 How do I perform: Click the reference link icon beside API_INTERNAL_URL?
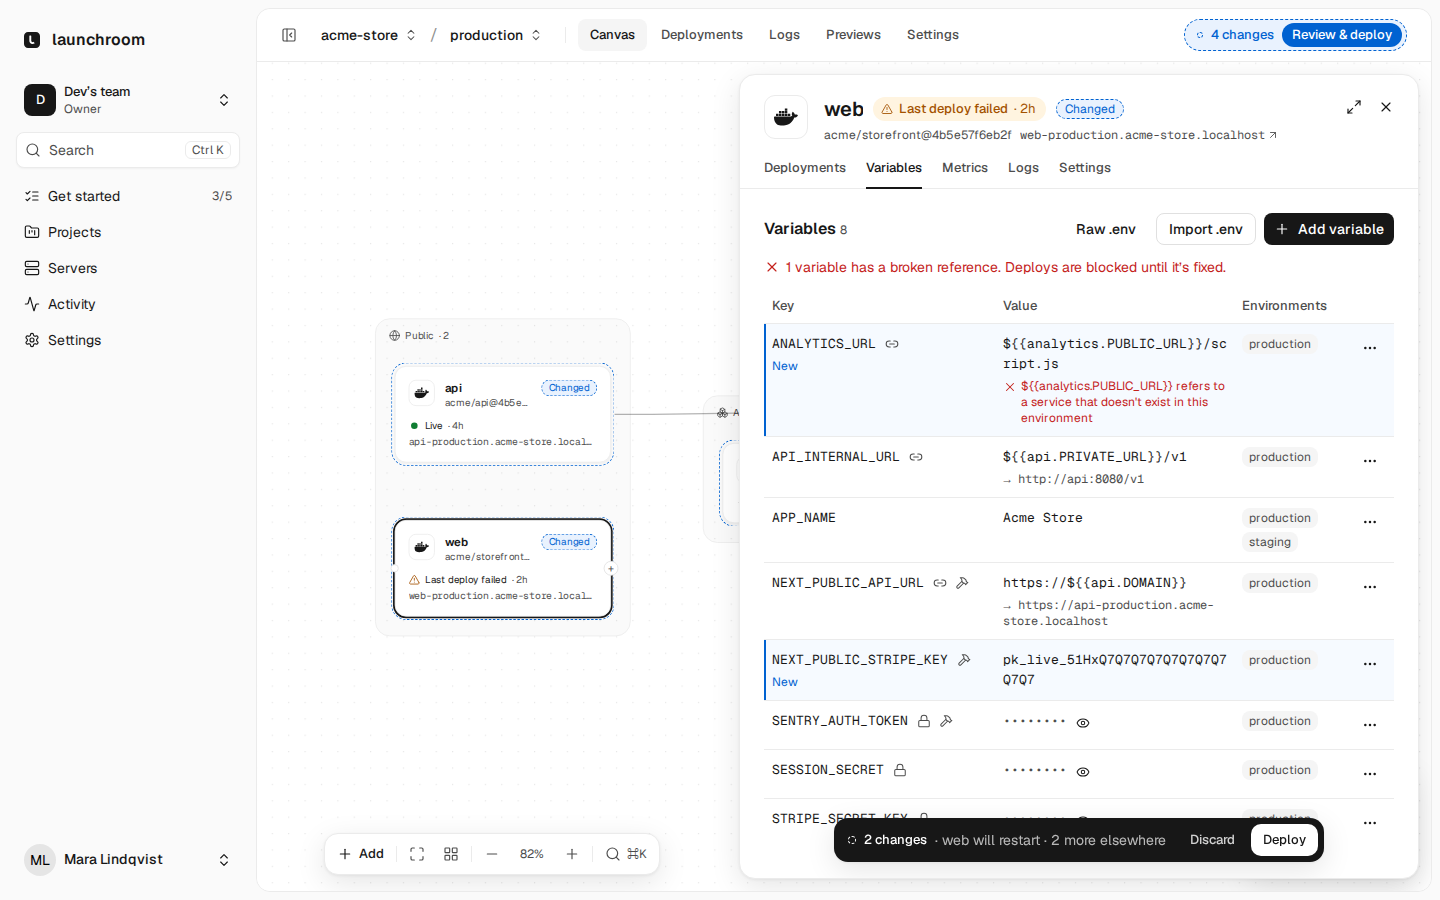pos(916,457)
